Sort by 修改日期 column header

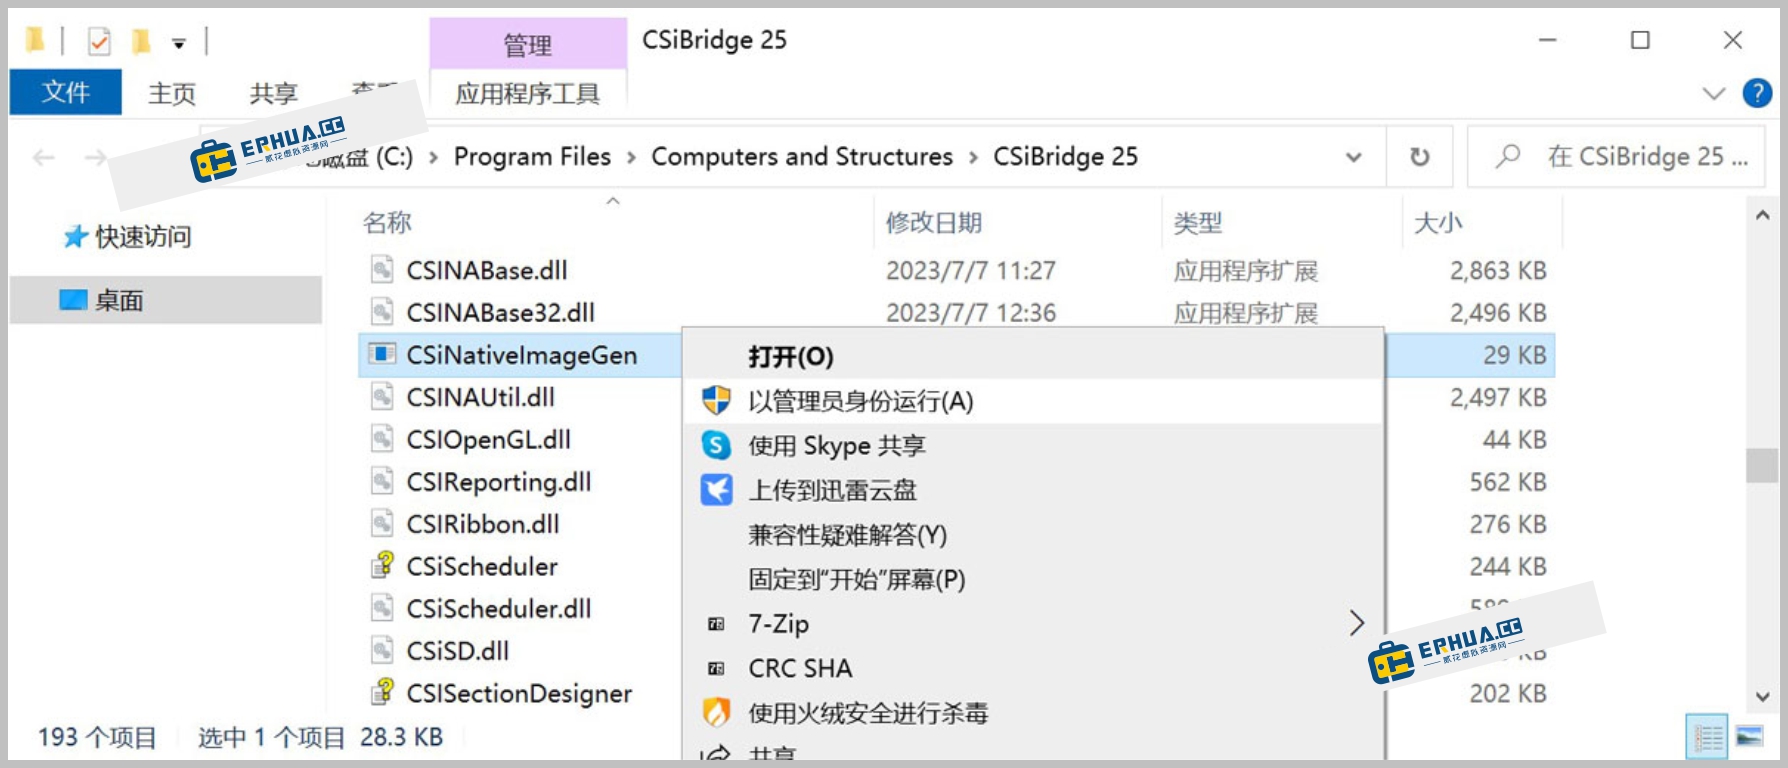933,223
